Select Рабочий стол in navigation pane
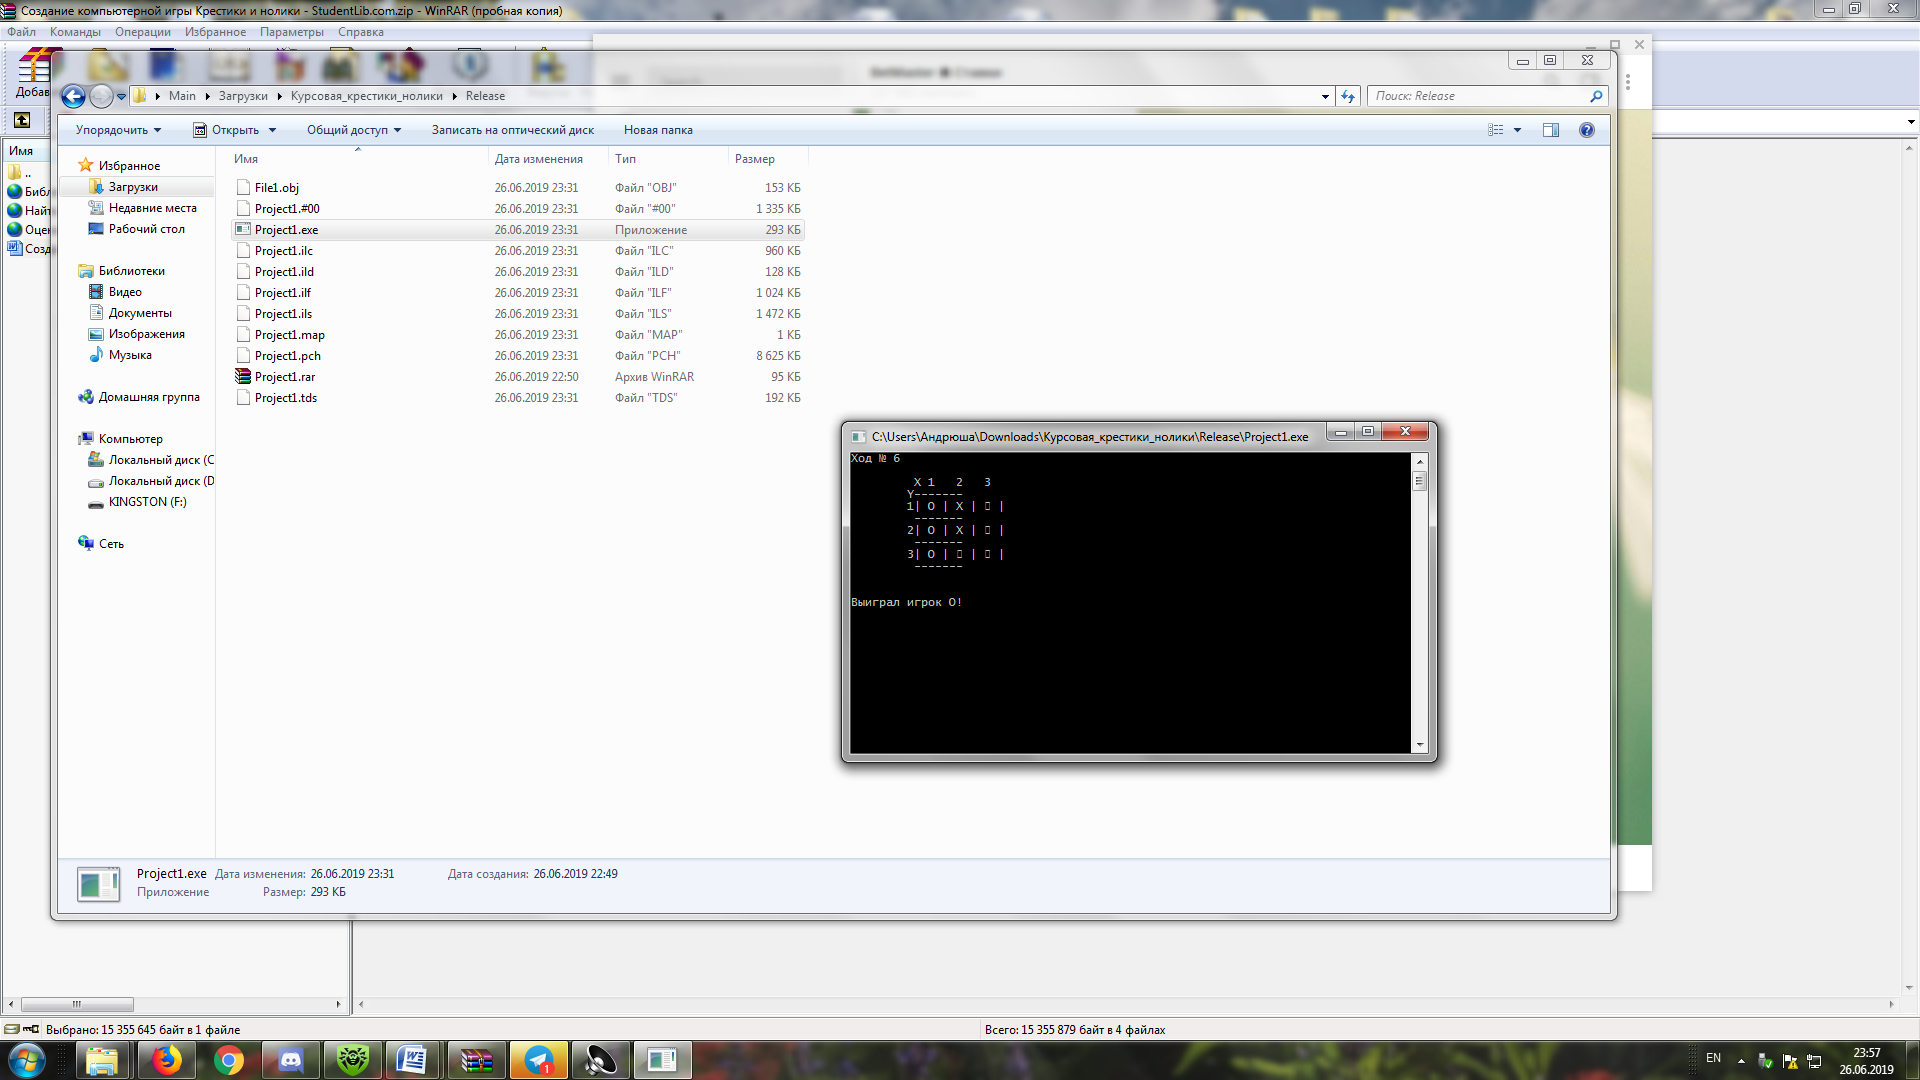The width and height of the screenshot is (1920, 1080). (146, 229)
